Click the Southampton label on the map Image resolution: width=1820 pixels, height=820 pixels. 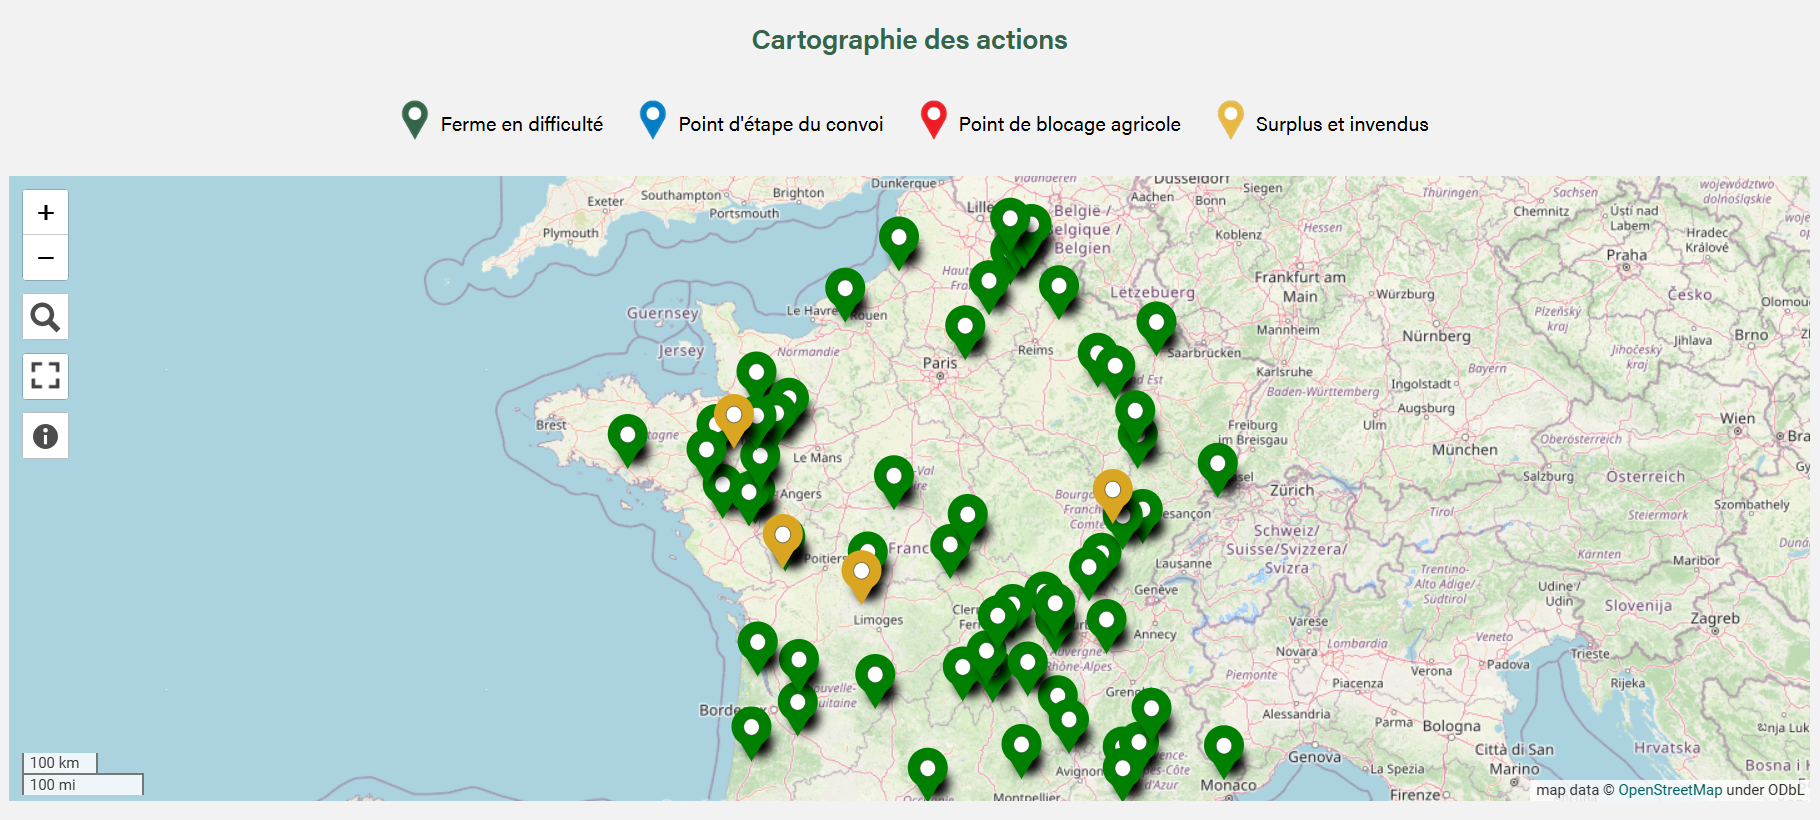(x=681, y=195)
